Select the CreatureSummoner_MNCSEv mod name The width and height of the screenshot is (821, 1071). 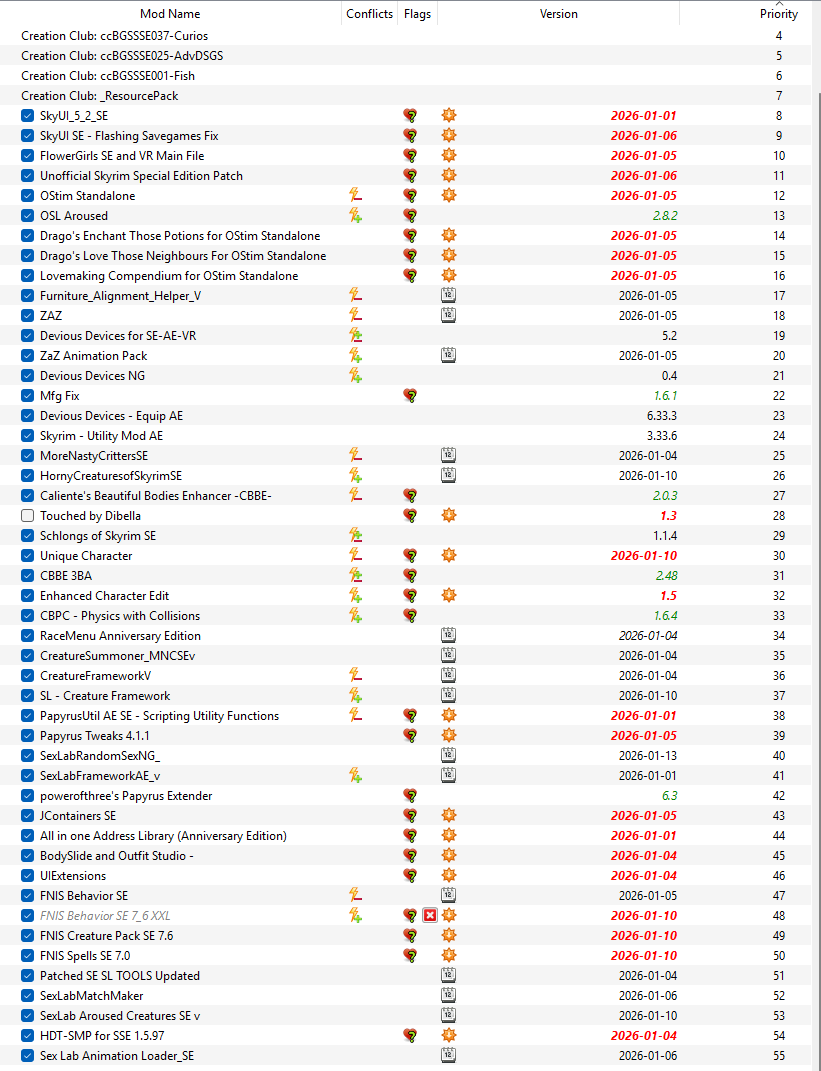point(117,655)
